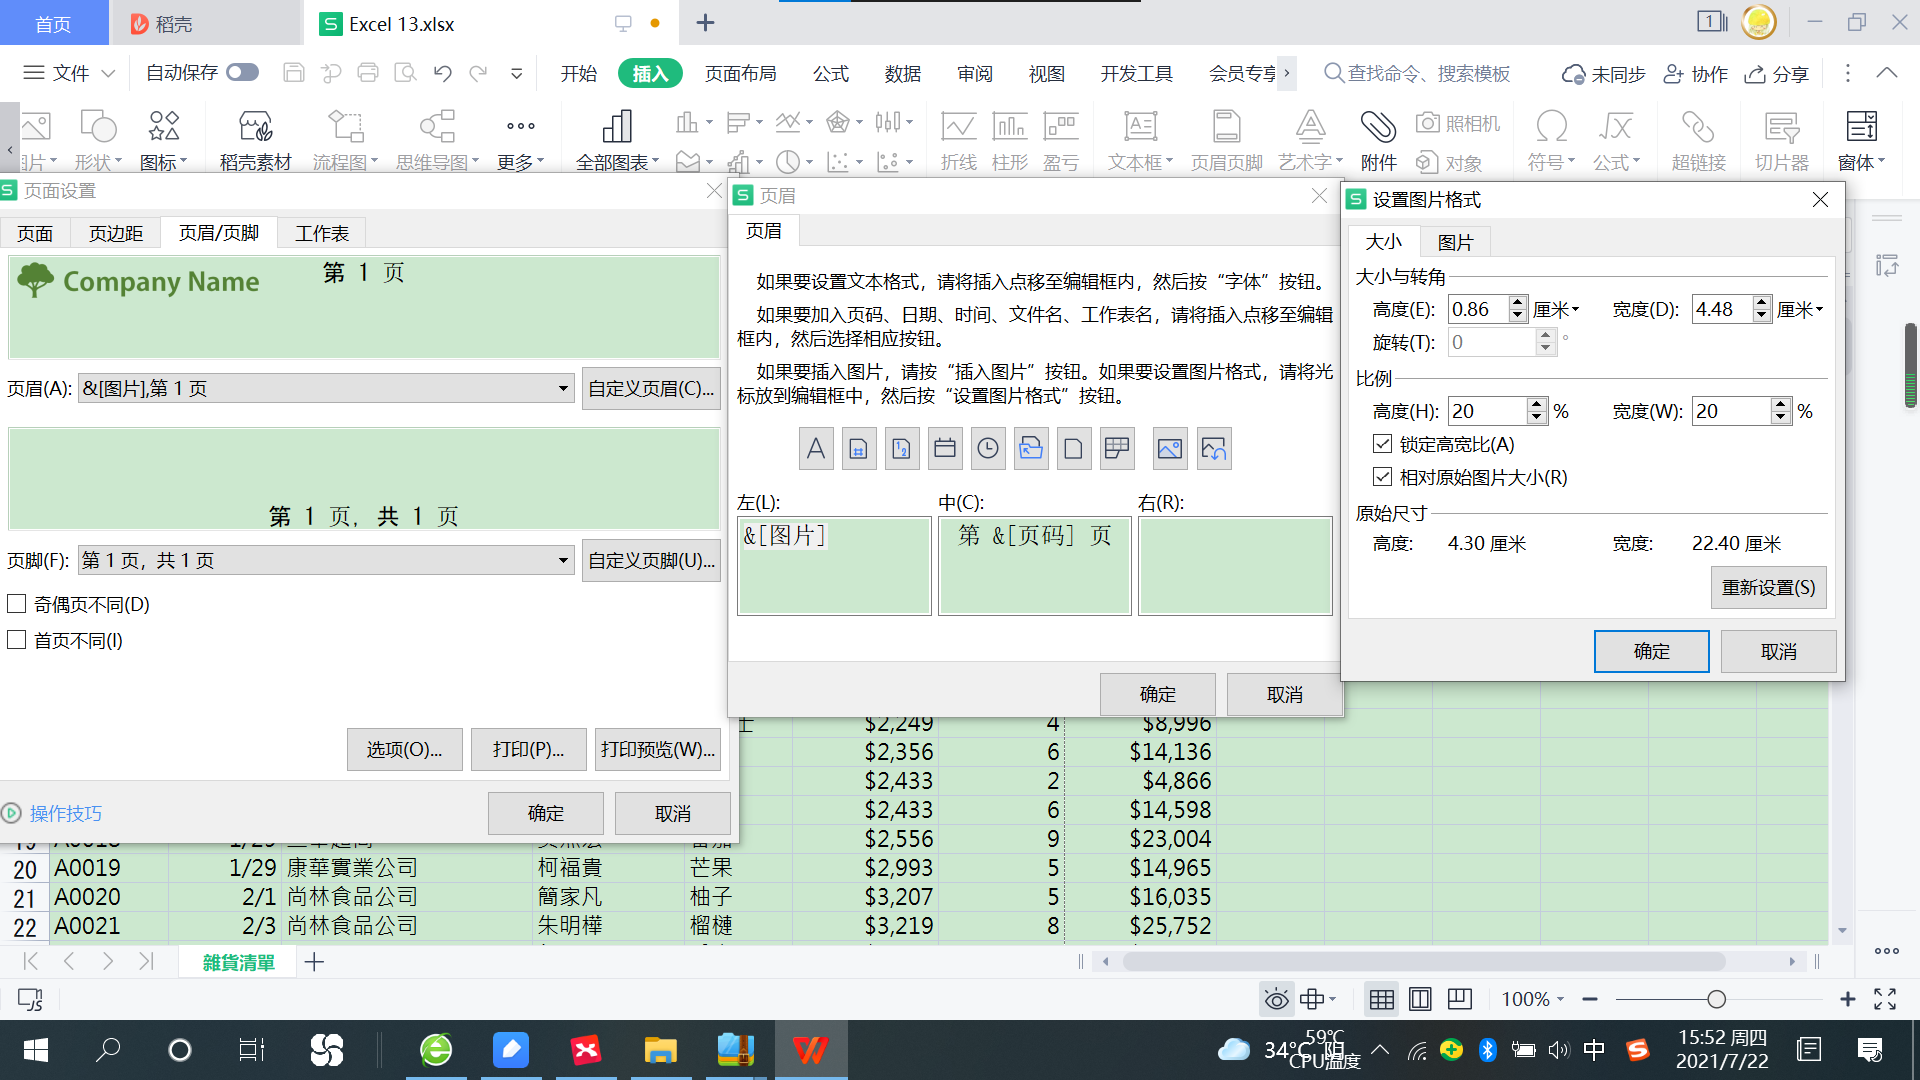Image resolution: width=1920 pixels, height=1080 pixels.
Task: Click the insert picture icon
Action: click(1169, 449)
